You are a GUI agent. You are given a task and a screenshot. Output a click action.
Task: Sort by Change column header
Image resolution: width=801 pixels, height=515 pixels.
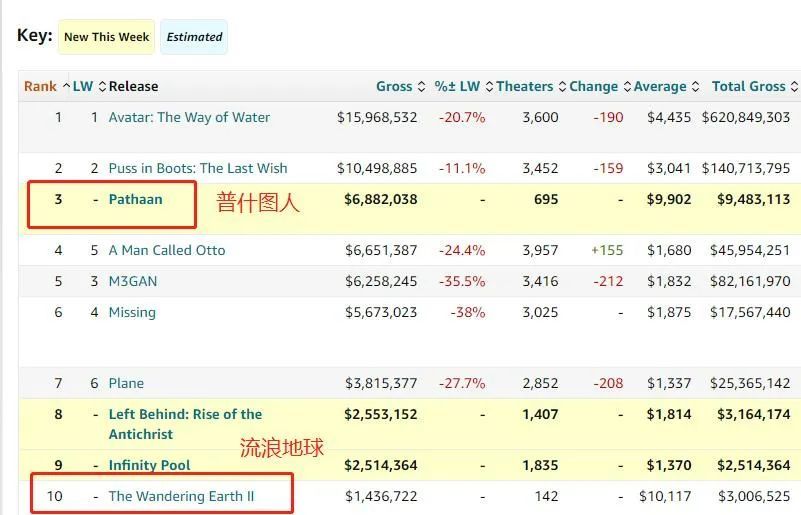coord(600,86)
